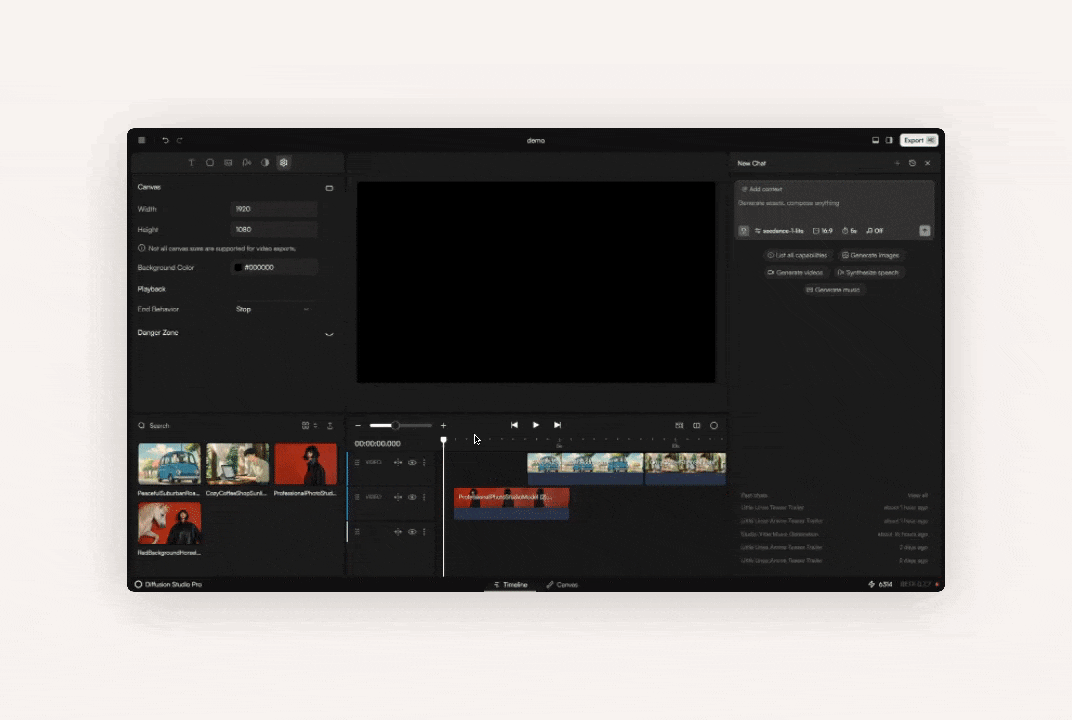Mute audio on the second VIDEO track

tap(398, 497)
